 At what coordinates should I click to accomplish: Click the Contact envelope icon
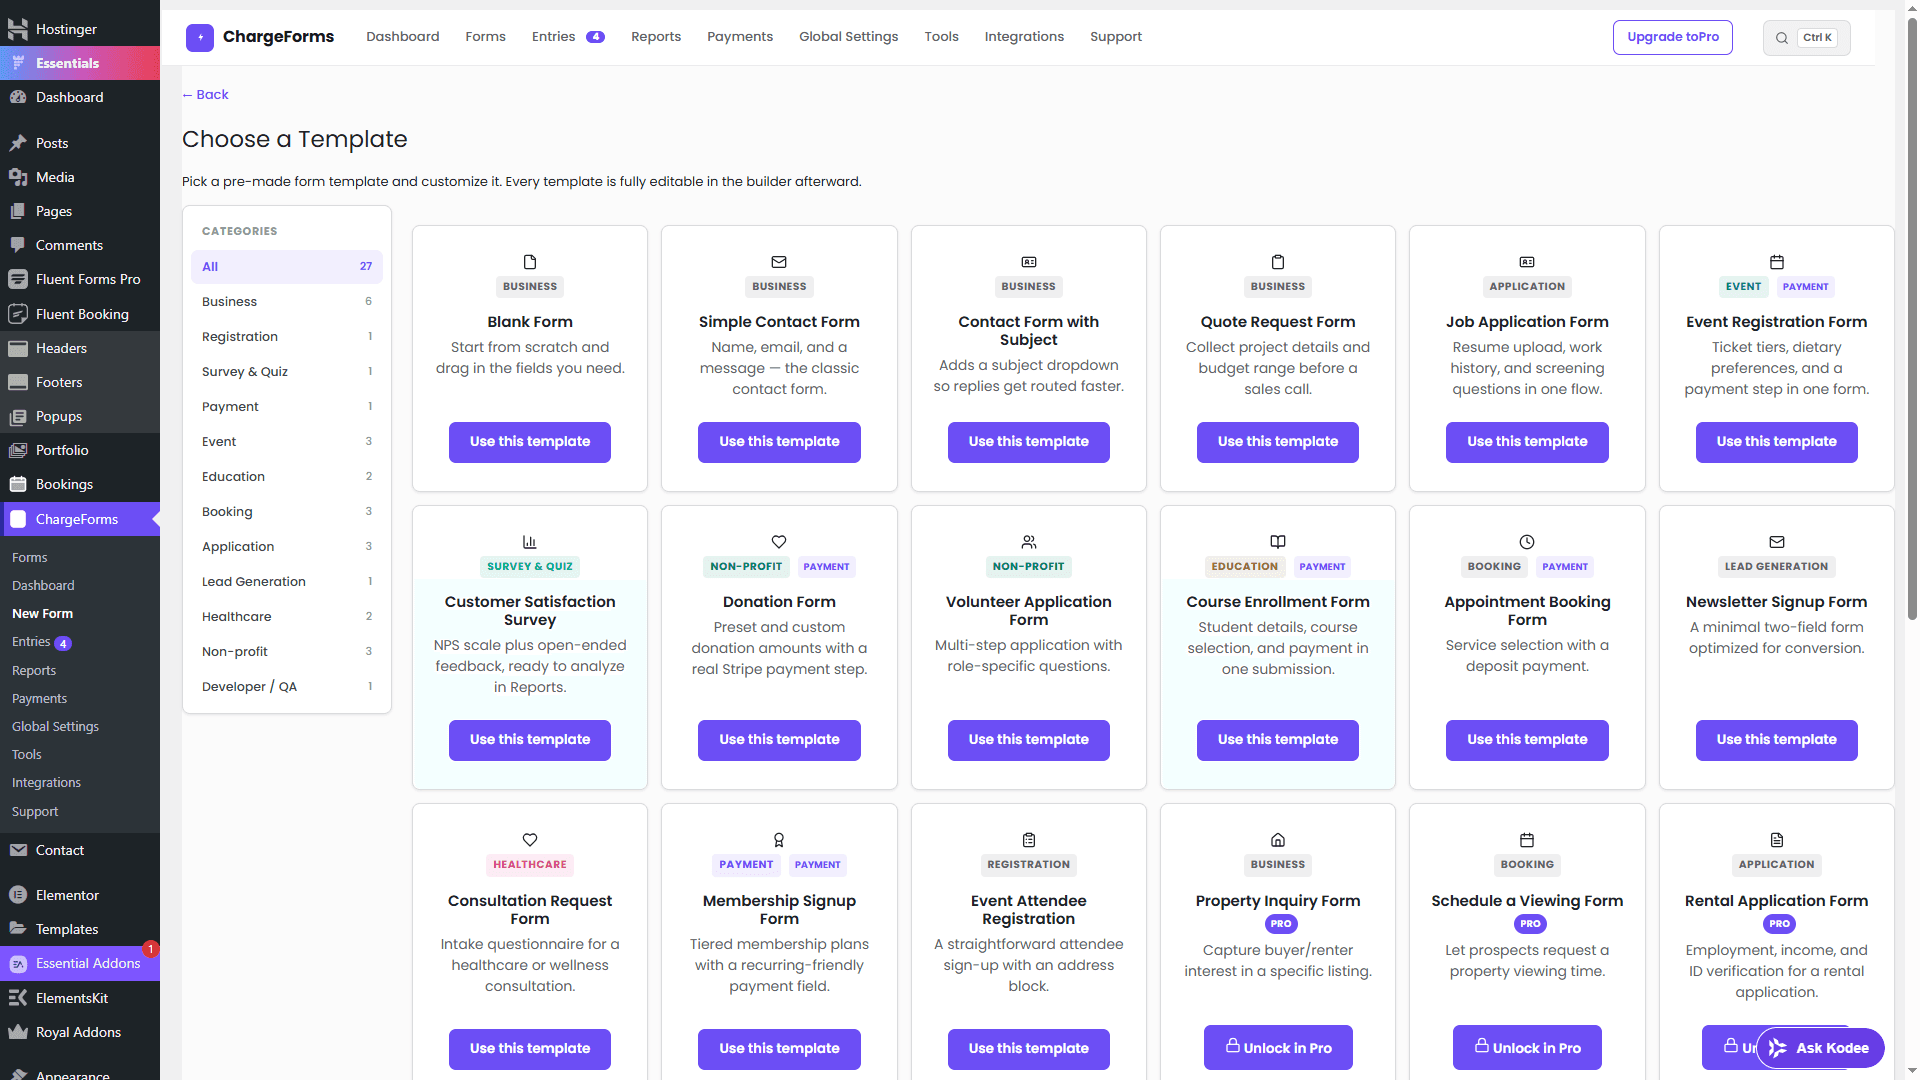pyautogui.click(x=18, y=850)
